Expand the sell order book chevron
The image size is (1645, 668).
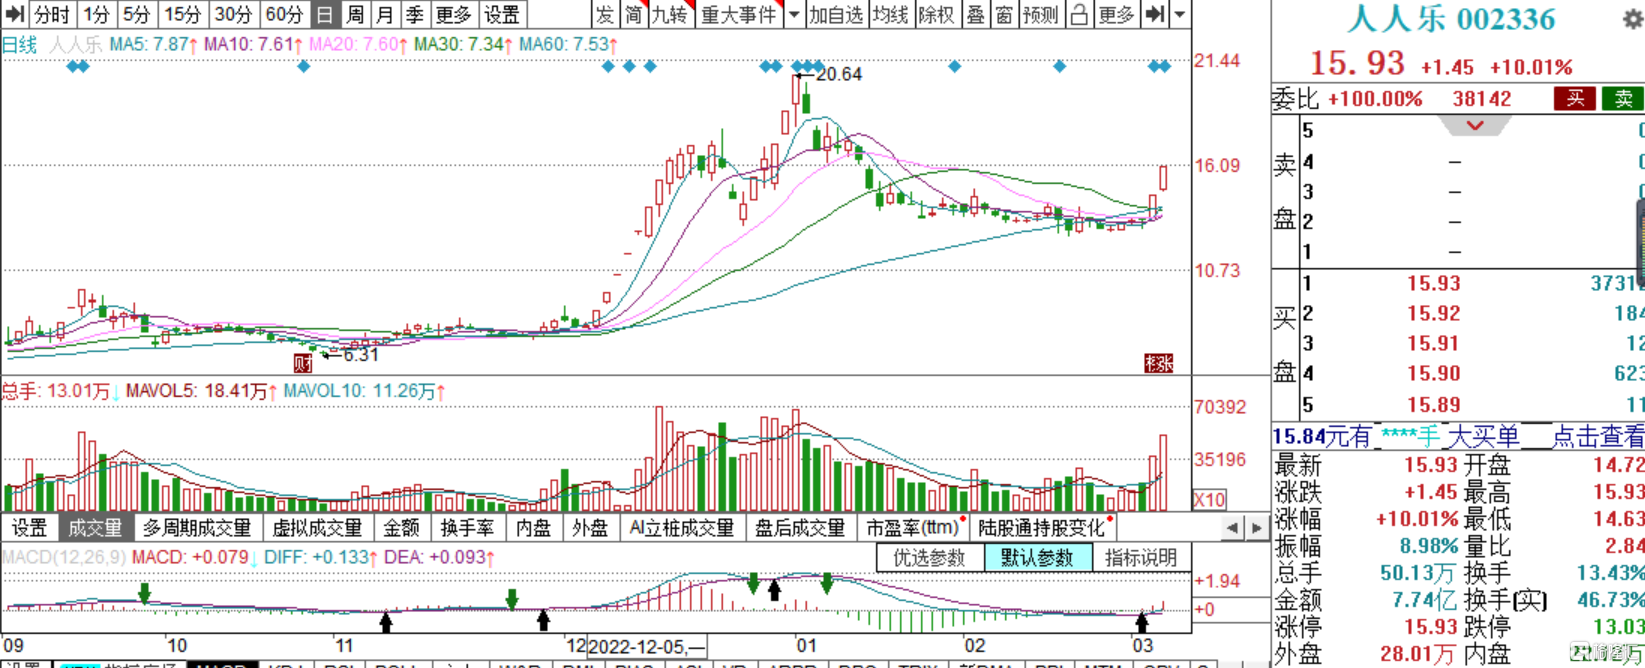(x=1475, y=126)
